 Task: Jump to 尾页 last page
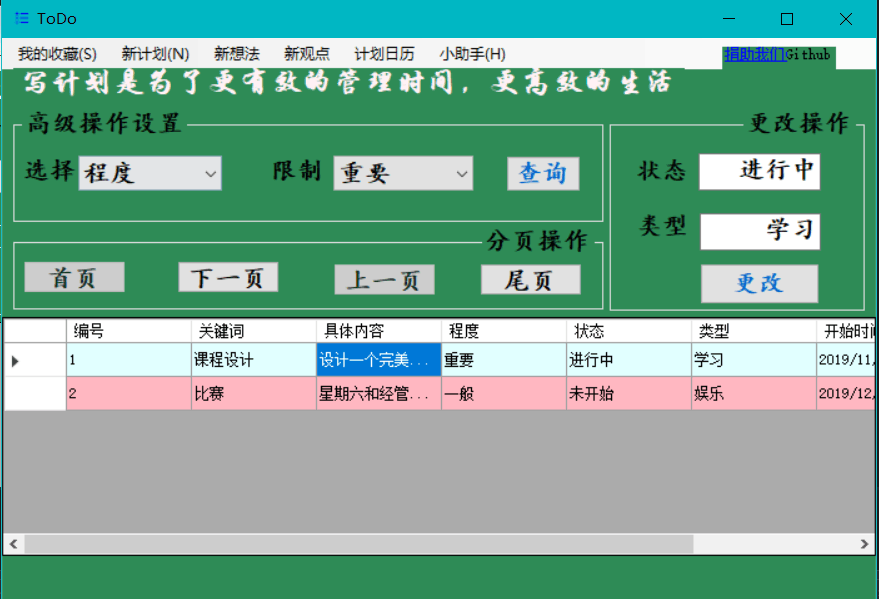530,280
